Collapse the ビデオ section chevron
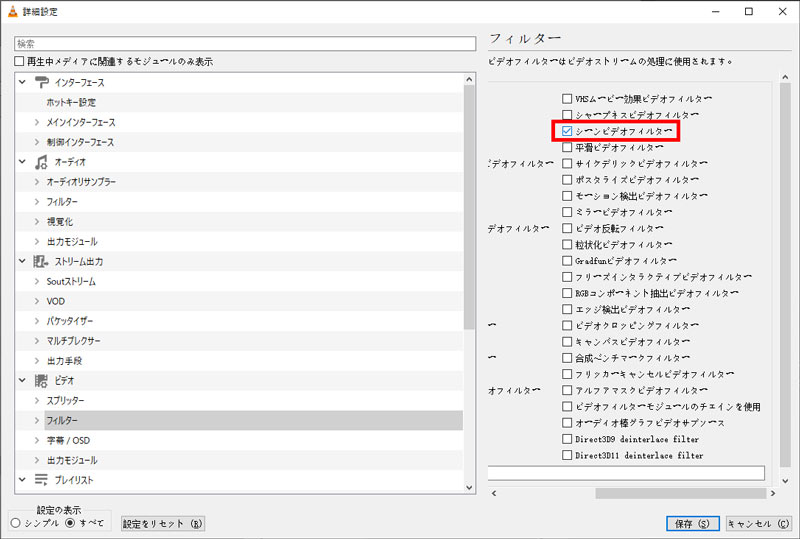Screen dimensions: 800x539 coord(22,381)
